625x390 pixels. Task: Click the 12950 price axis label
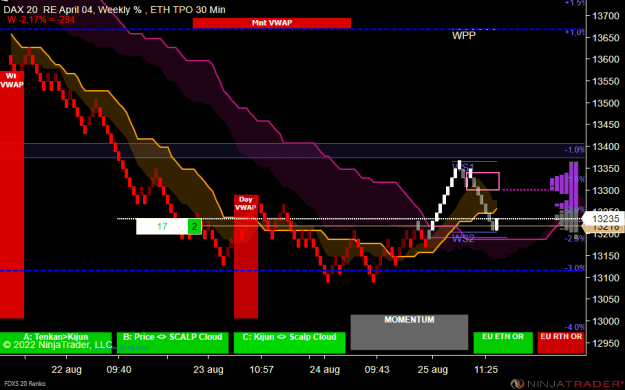coord(606,343)
